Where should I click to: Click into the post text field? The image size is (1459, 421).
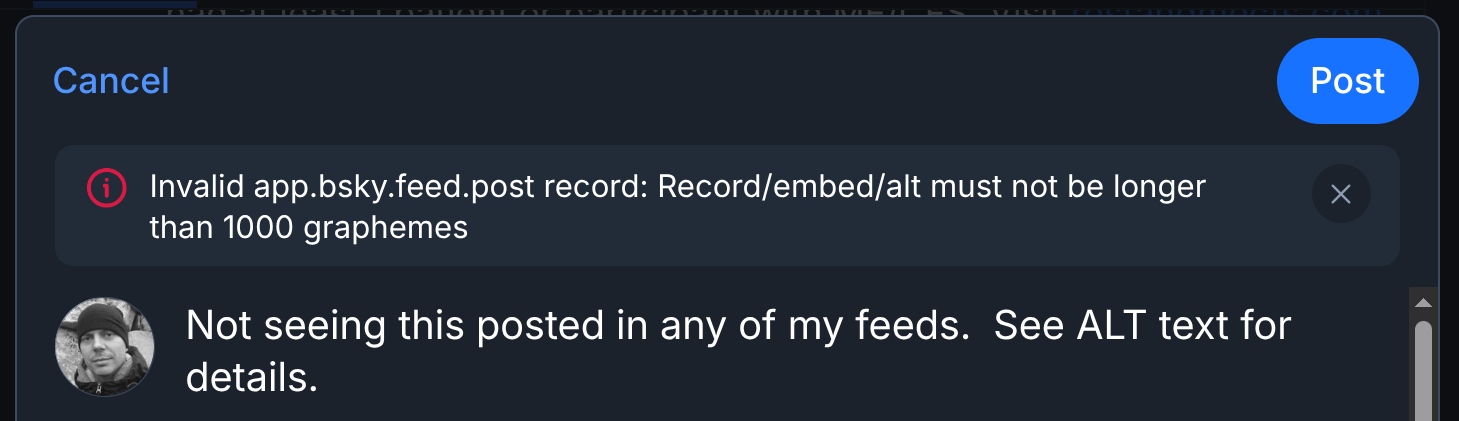pos(738,351)
